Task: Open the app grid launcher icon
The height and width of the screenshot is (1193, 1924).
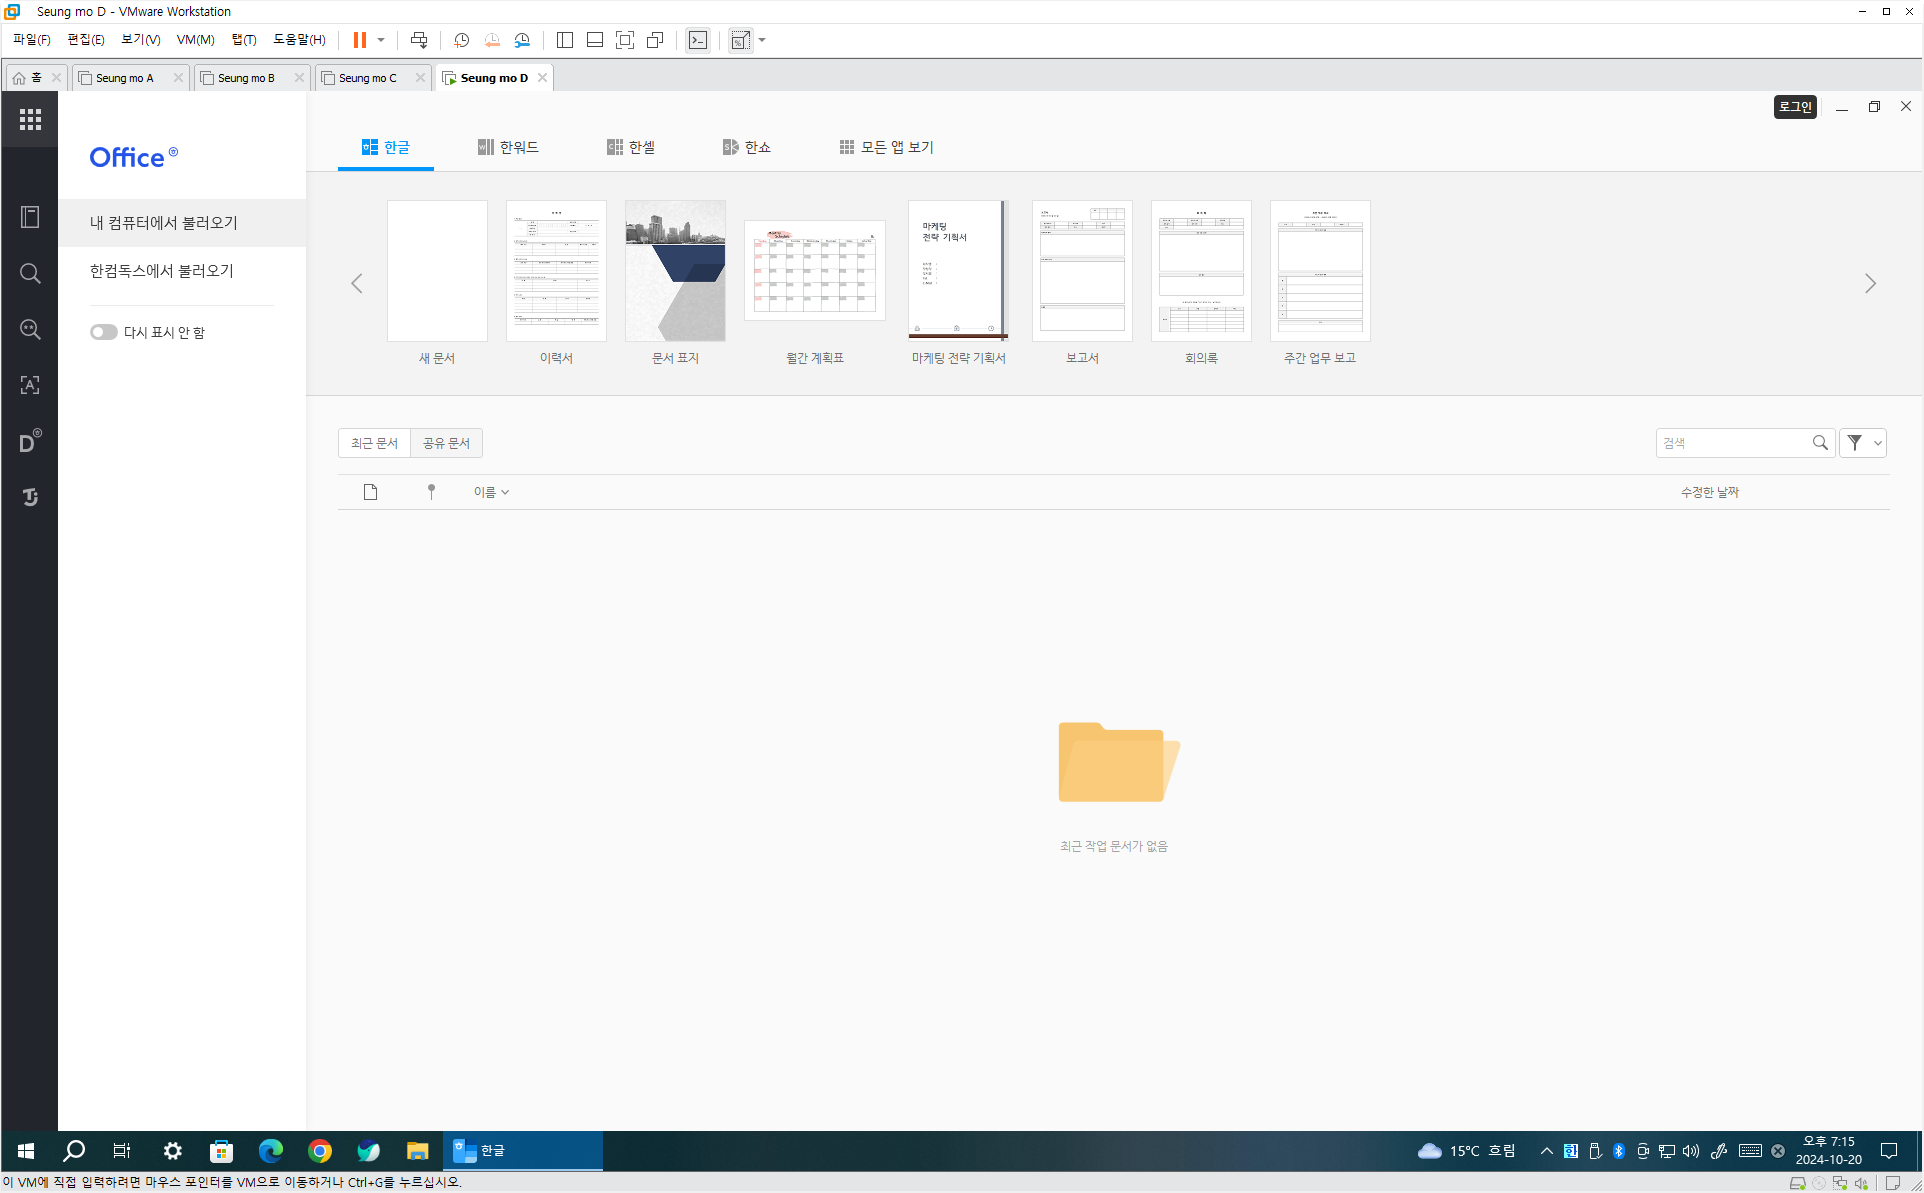Action: 30,120
